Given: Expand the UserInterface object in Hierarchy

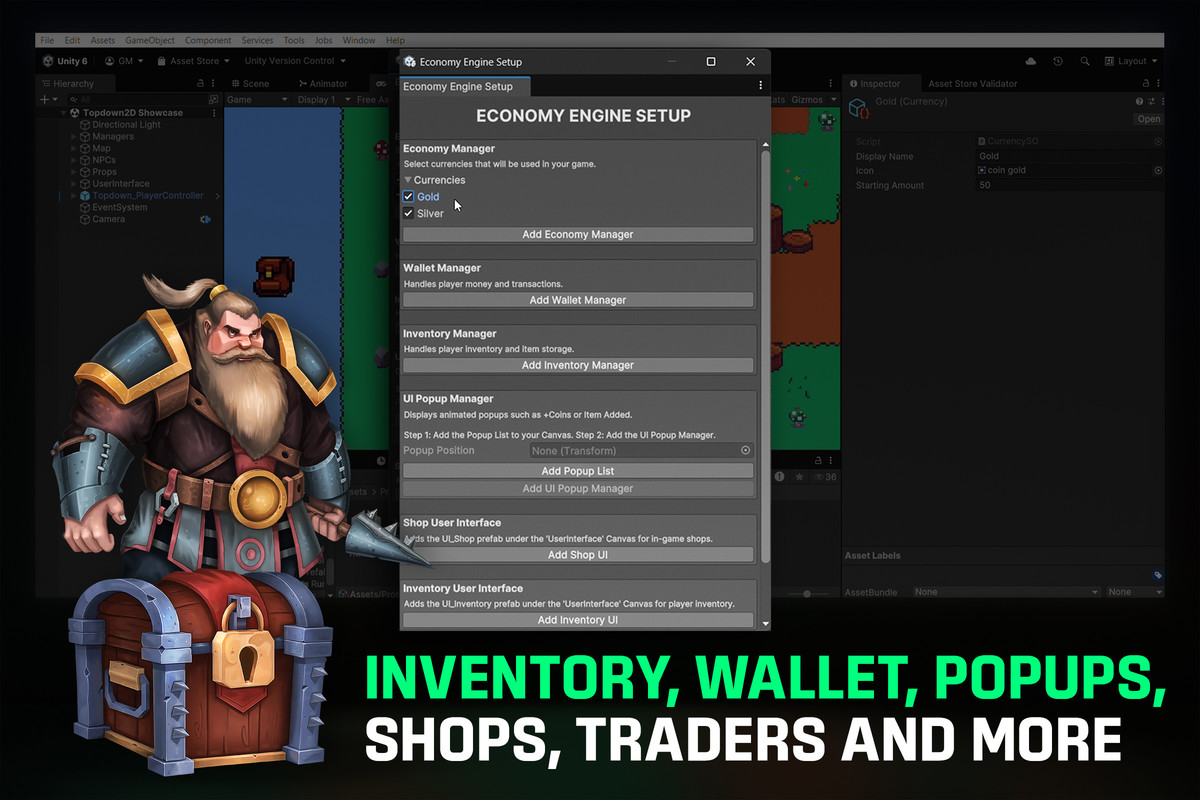Looking at the screenshot, I should pos(73,184).
